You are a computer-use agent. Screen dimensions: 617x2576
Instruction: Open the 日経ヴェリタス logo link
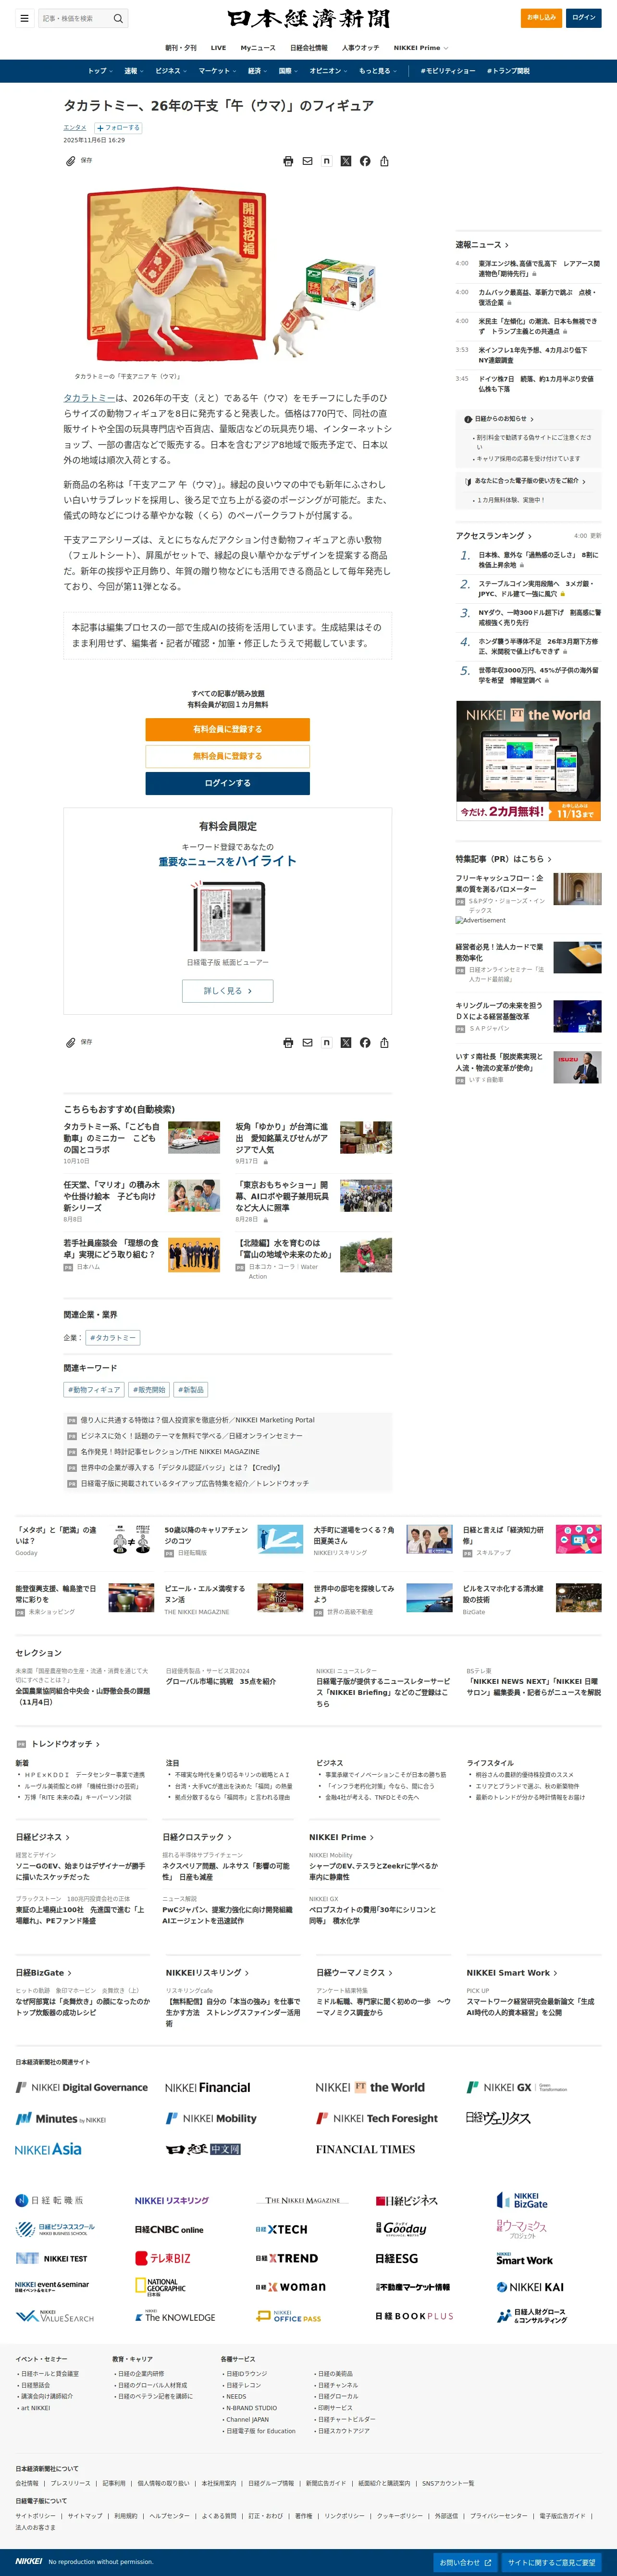(x=498, y=2118)
